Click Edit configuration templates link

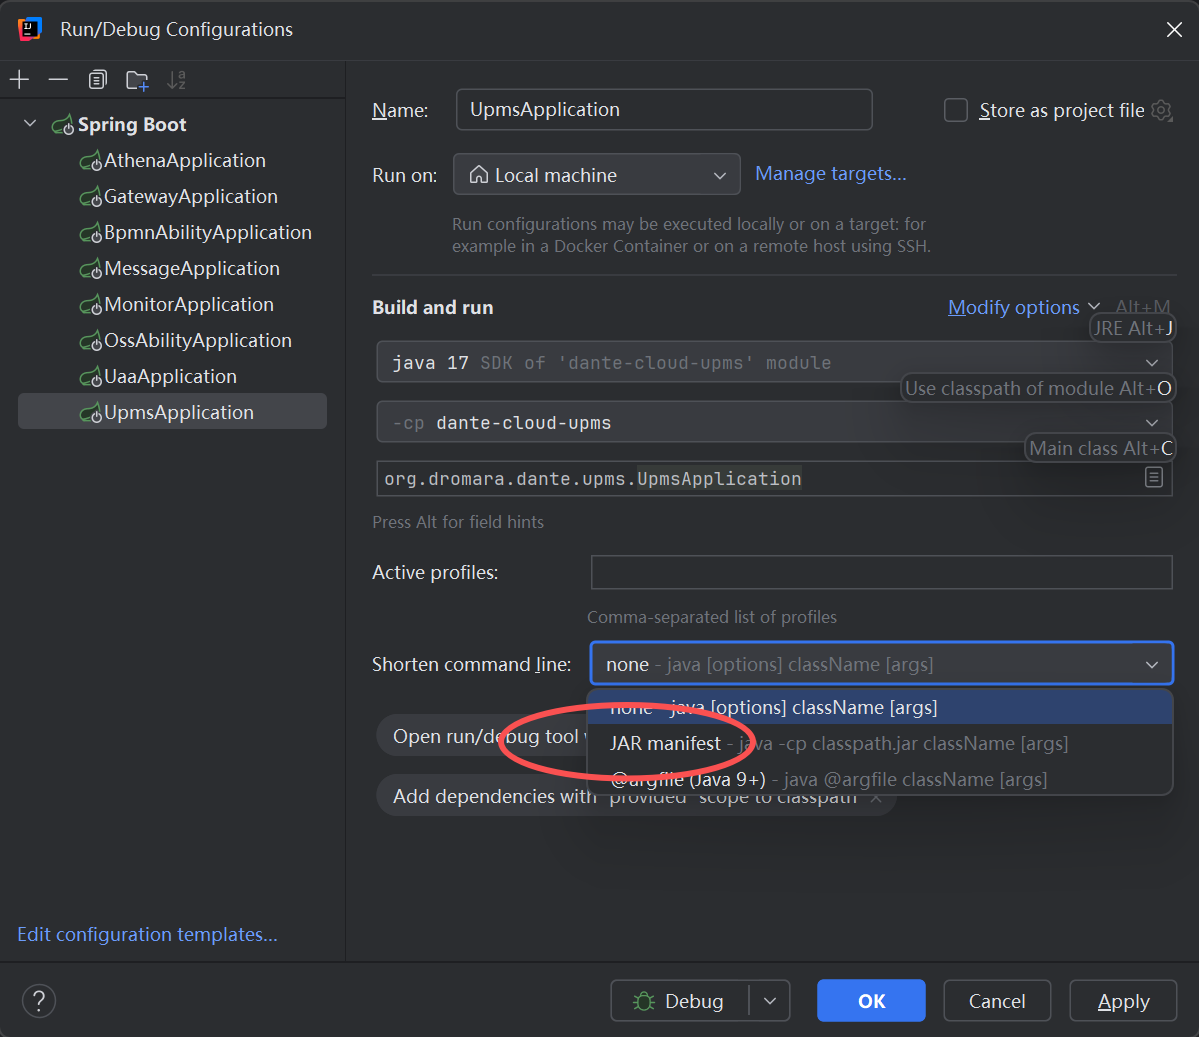pyautogui.click(x=147, y=934)
